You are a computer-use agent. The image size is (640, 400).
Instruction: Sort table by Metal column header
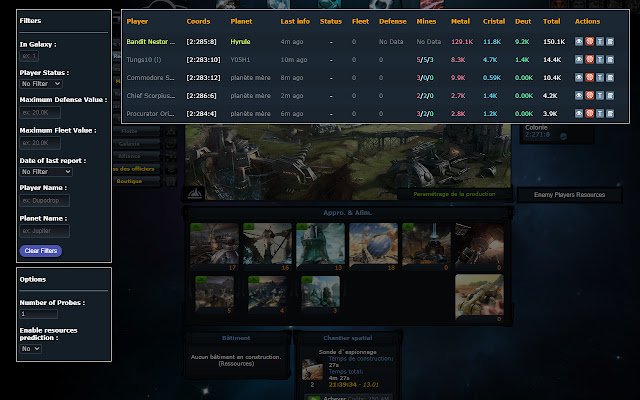[460, 21]
